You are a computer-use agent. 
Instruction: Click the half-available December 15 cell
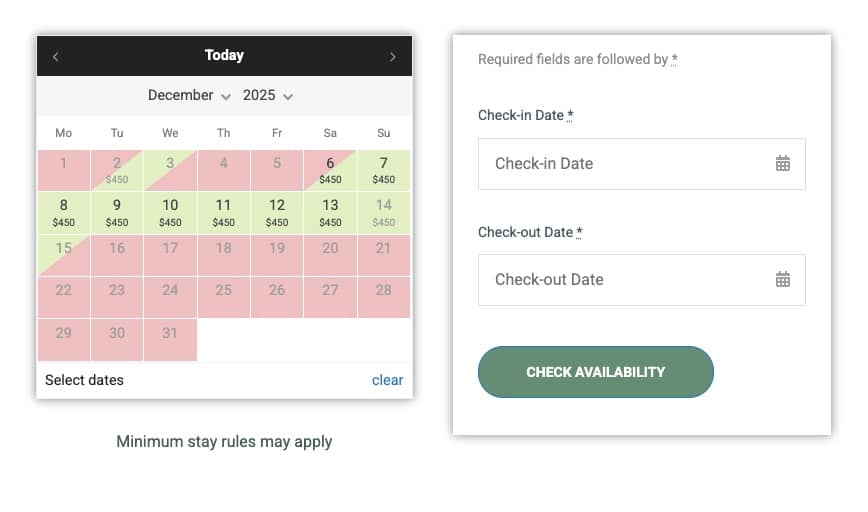tap(64, 255)
